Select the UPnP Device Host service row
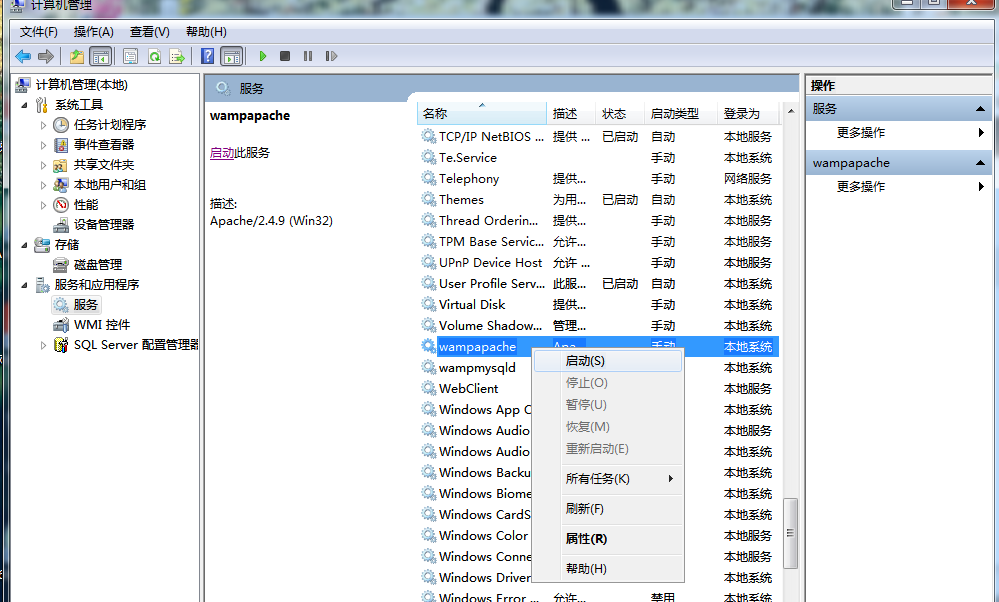The height and width of the screenshot is (602, 999). [599, 262]
